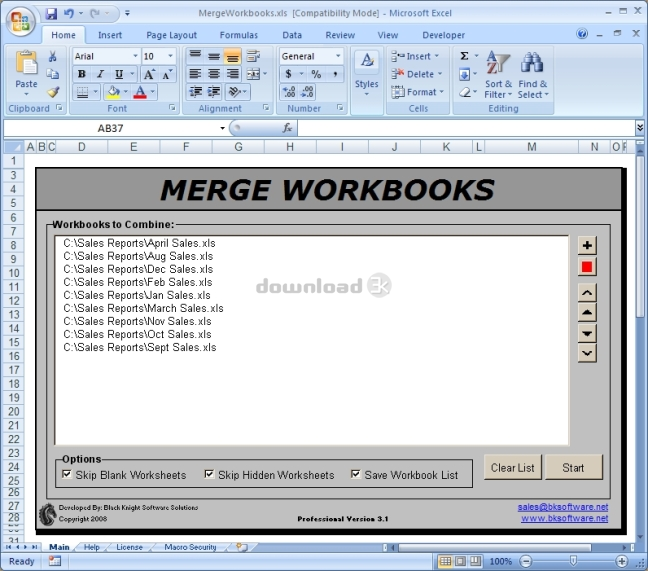The width and height of the screenshot is (648, 571).
Task: Click Increase Decimal
Action: coord(288,92)
